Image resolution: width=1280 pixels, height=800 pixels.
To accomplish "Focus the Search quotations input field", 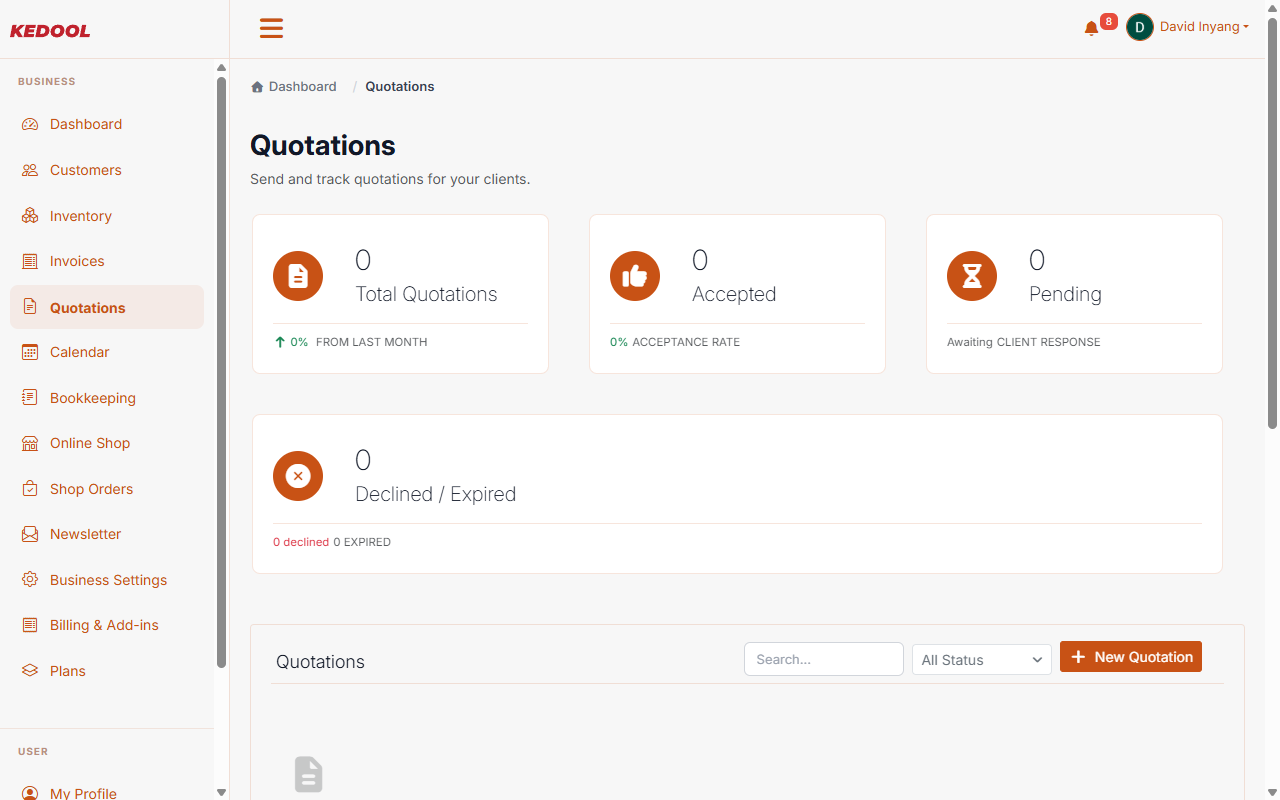I will (x=824, y=659).
